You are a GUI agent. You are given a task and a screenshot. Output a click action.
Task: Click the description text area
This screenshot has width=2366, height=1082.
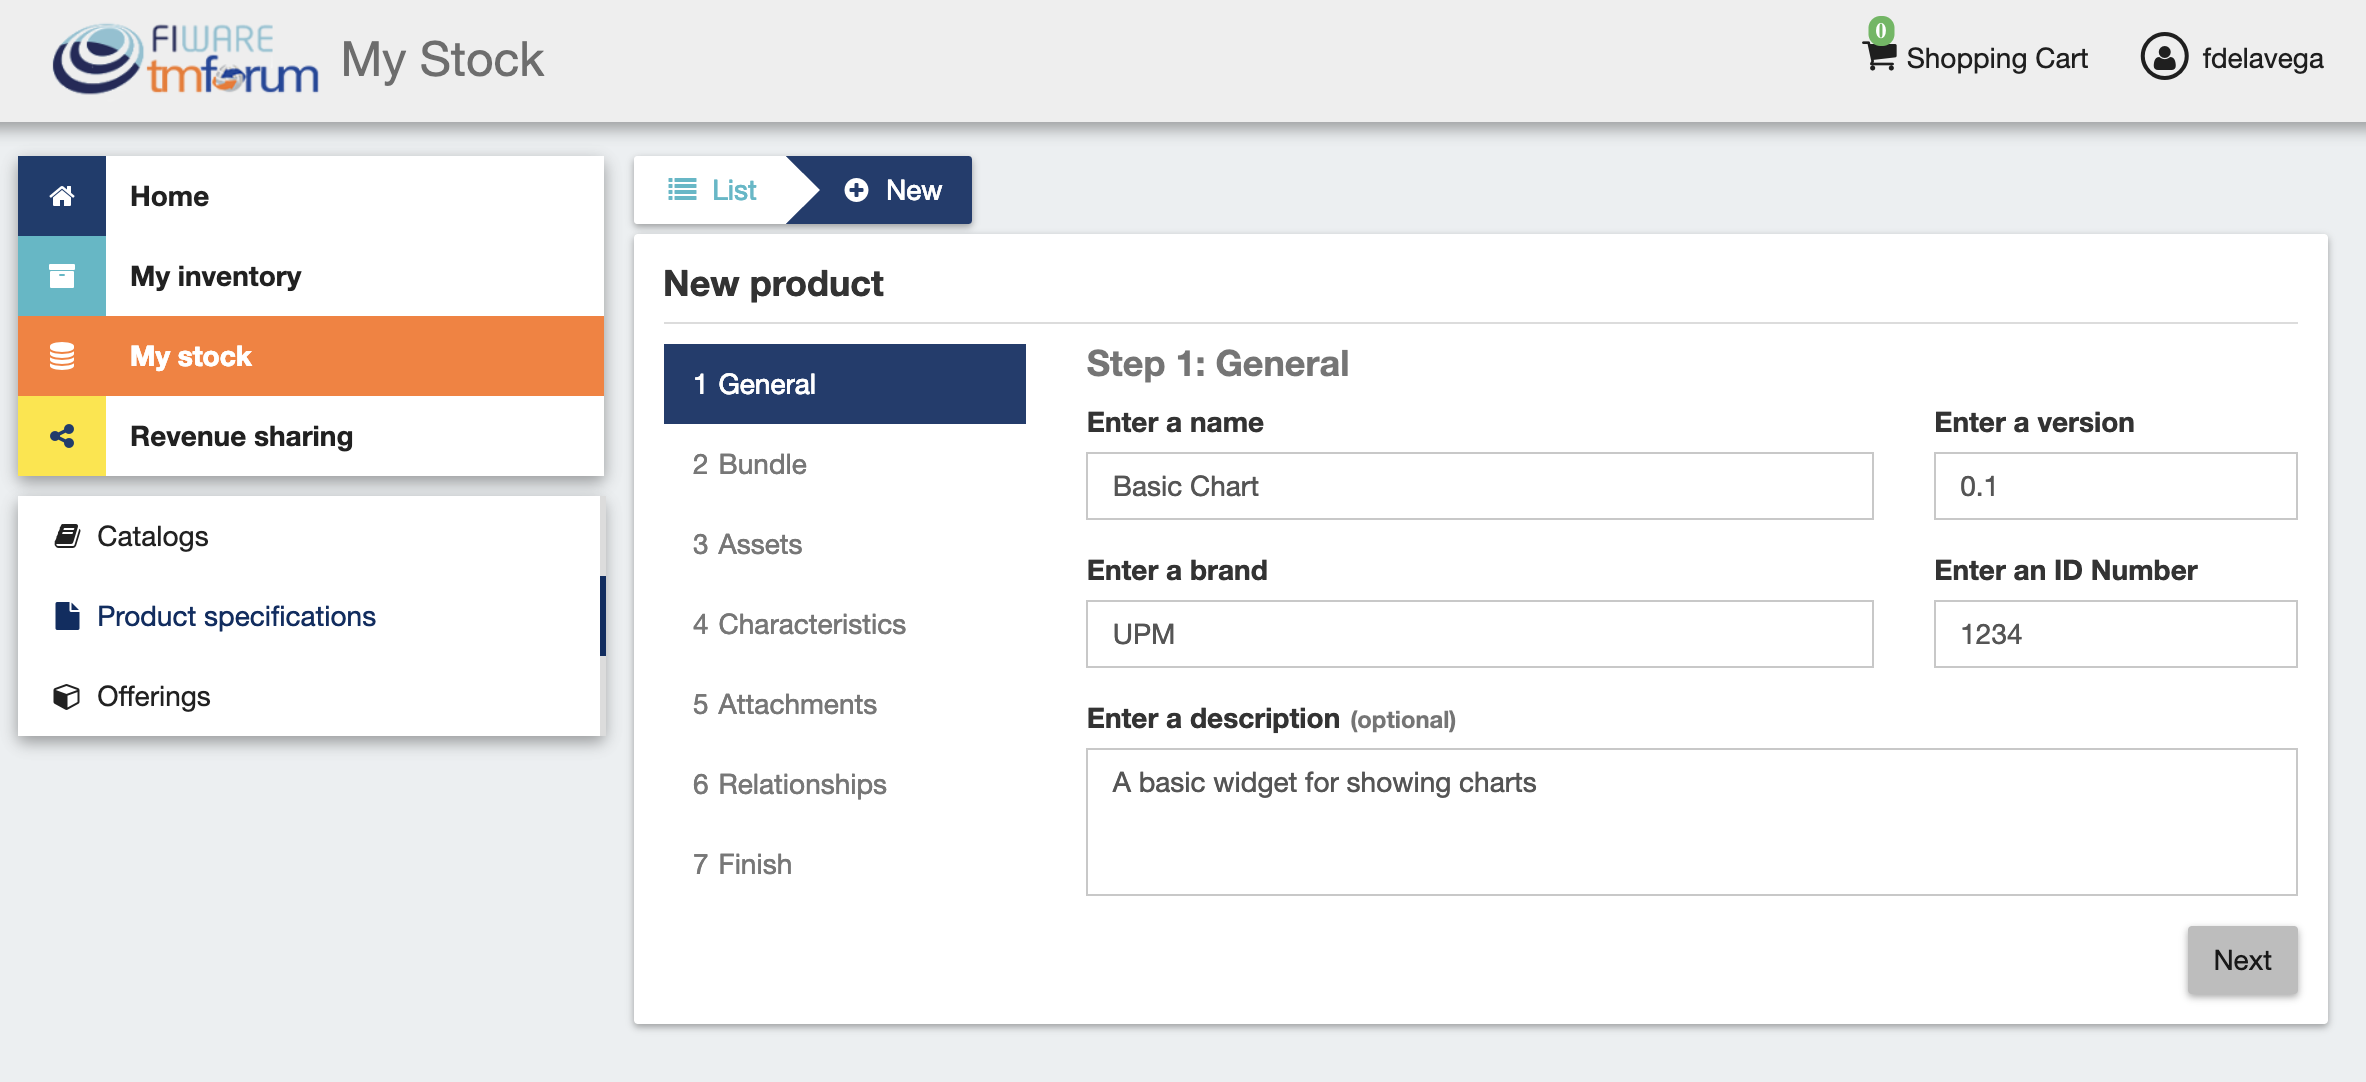point(1692,822)
